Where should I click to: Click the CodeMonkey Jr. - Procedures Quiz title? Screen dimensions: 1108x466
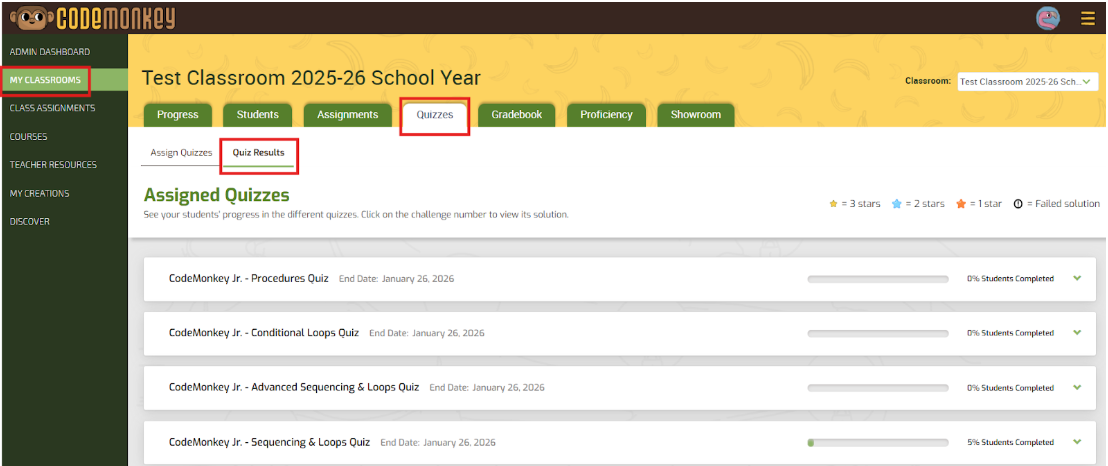pyautogui.click(x=249, y=279)
